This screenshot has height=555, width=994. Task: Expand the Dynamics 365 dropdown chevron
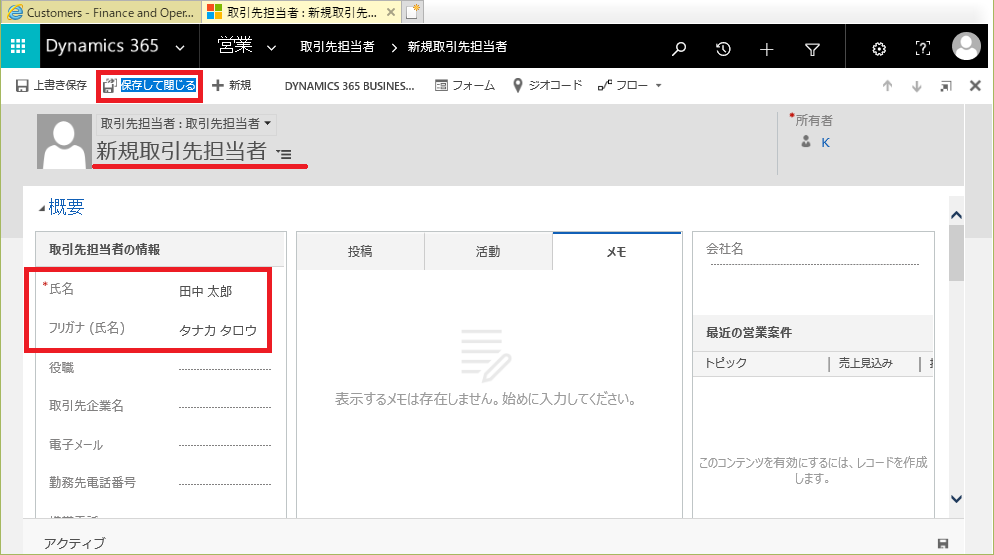pos(180,48)
